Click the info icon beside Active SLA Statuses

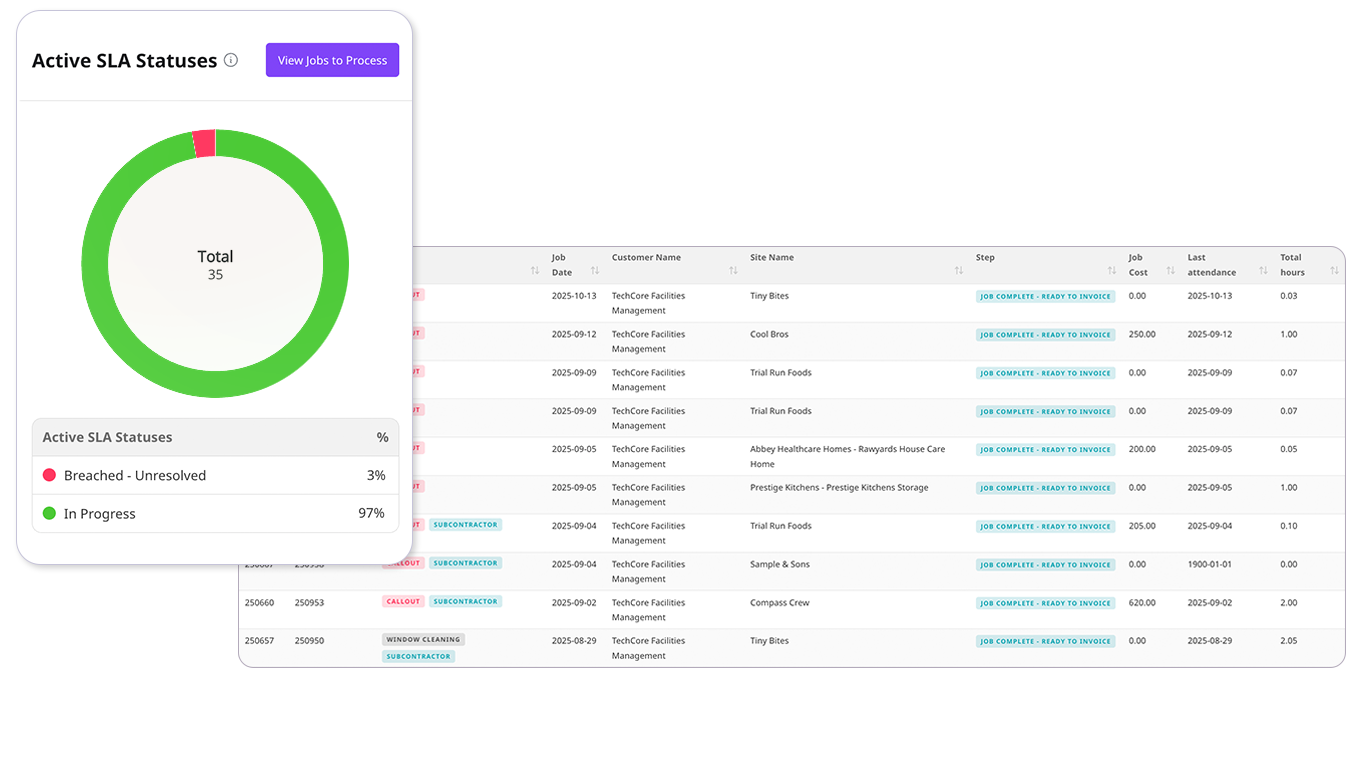[x=231, y=60]
